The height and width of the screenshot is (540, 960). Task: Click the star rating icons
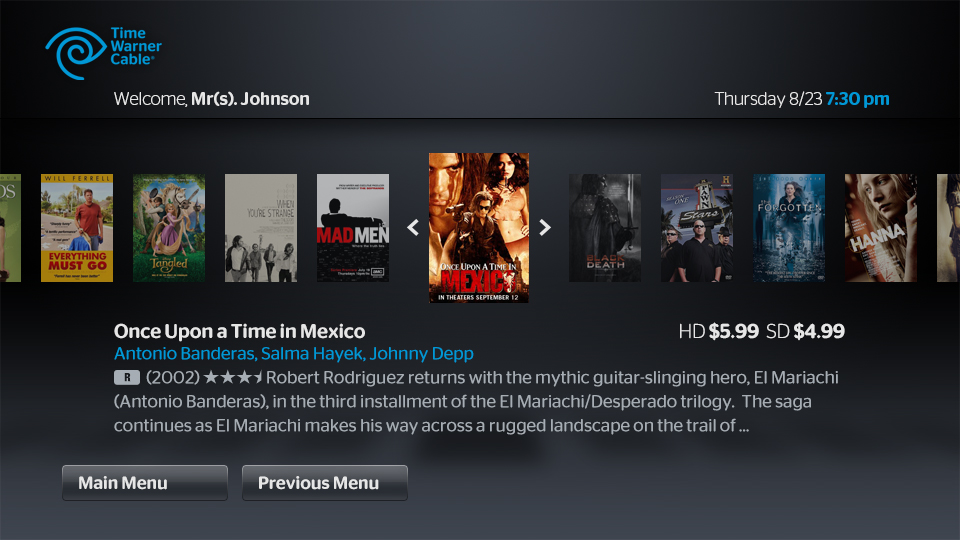(x=233, y=377)
